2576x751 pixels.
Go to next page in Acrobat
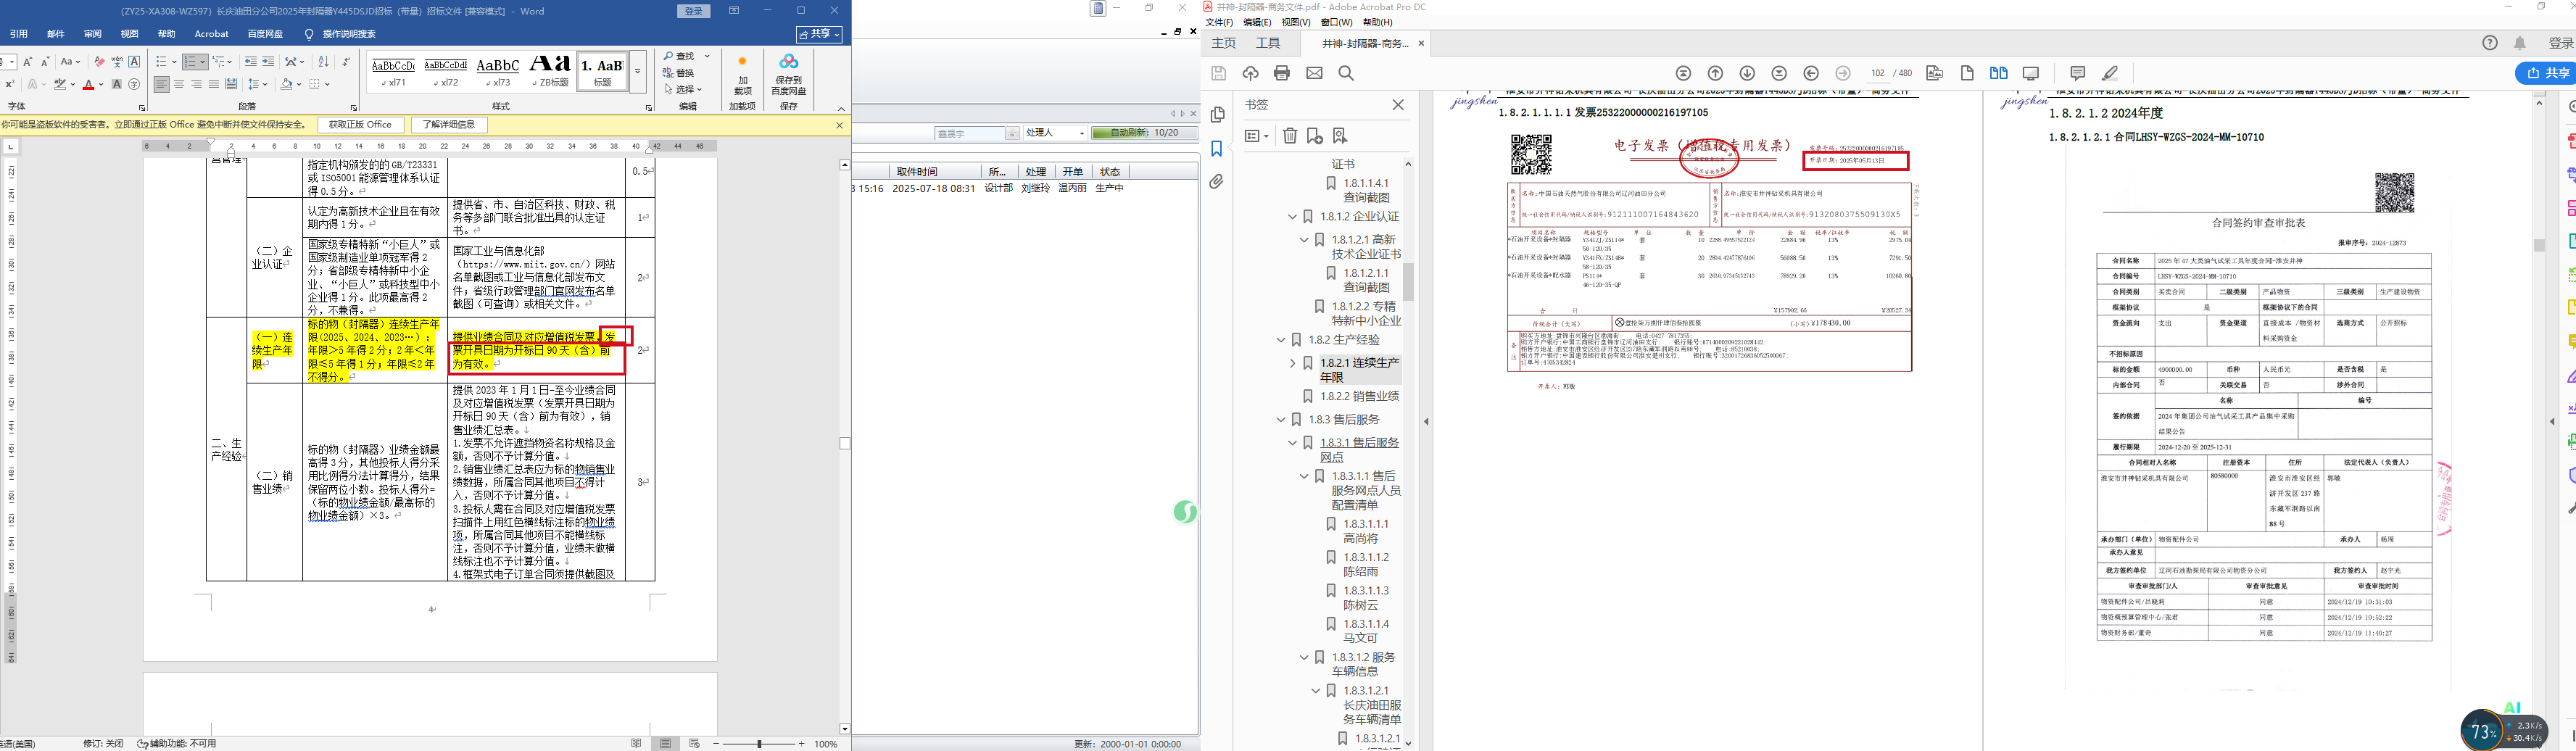[1748, 73]
